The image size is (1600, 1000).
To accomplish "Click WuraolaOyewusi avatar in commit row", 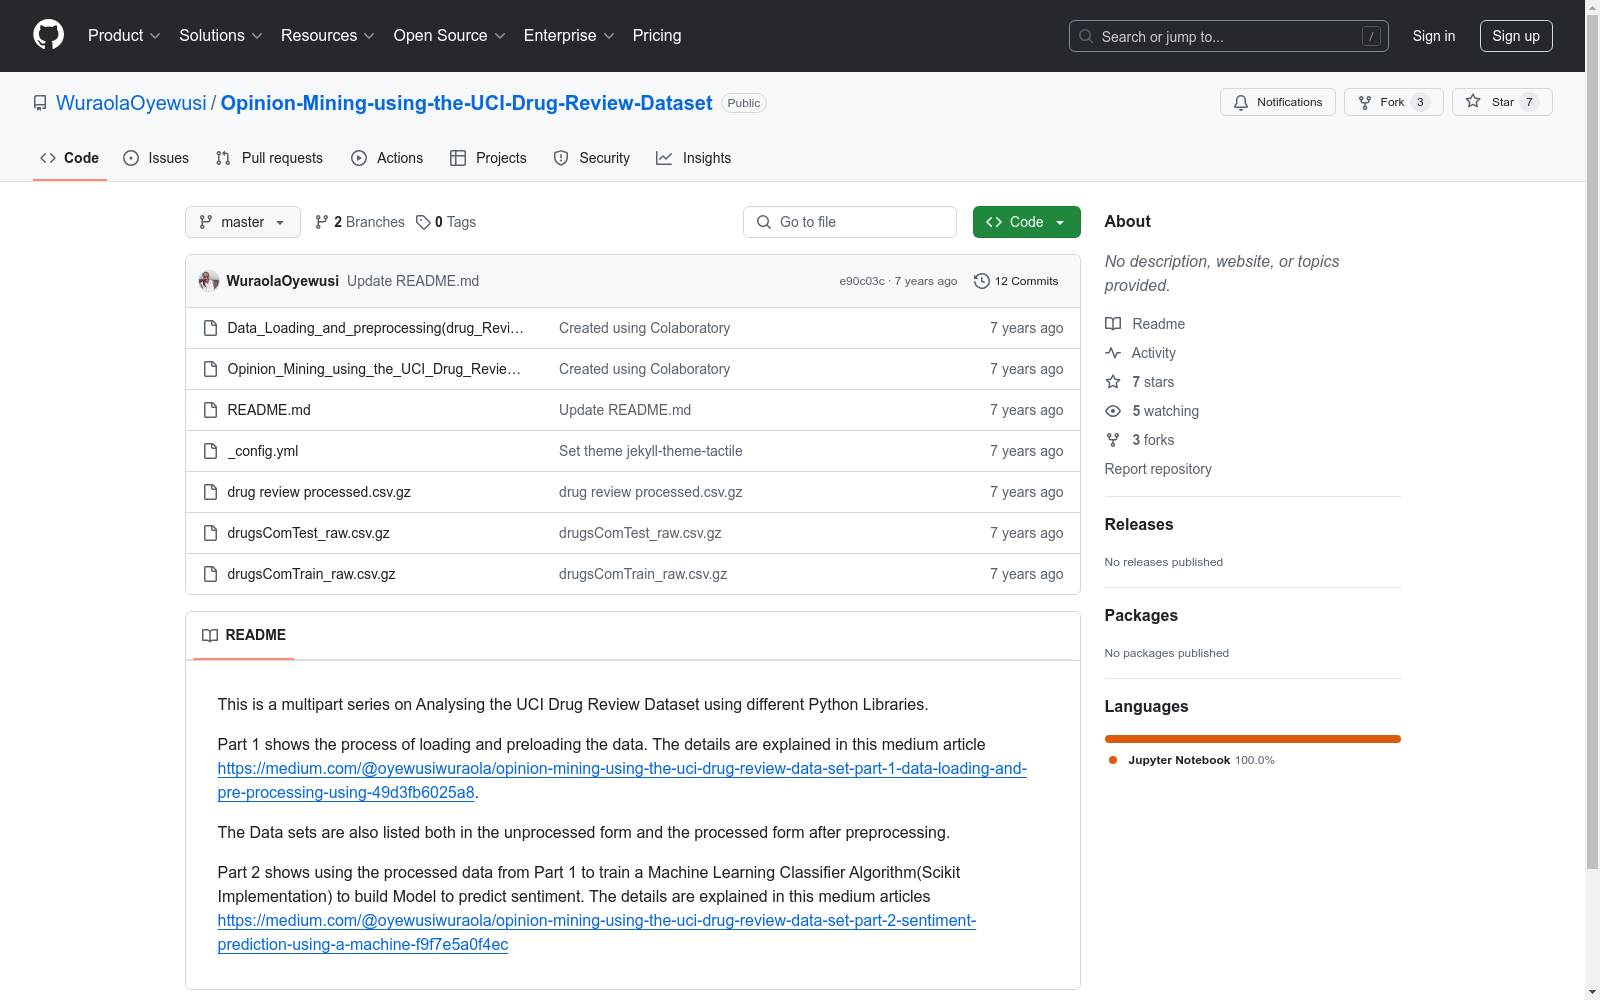I will tap(209, 281).
